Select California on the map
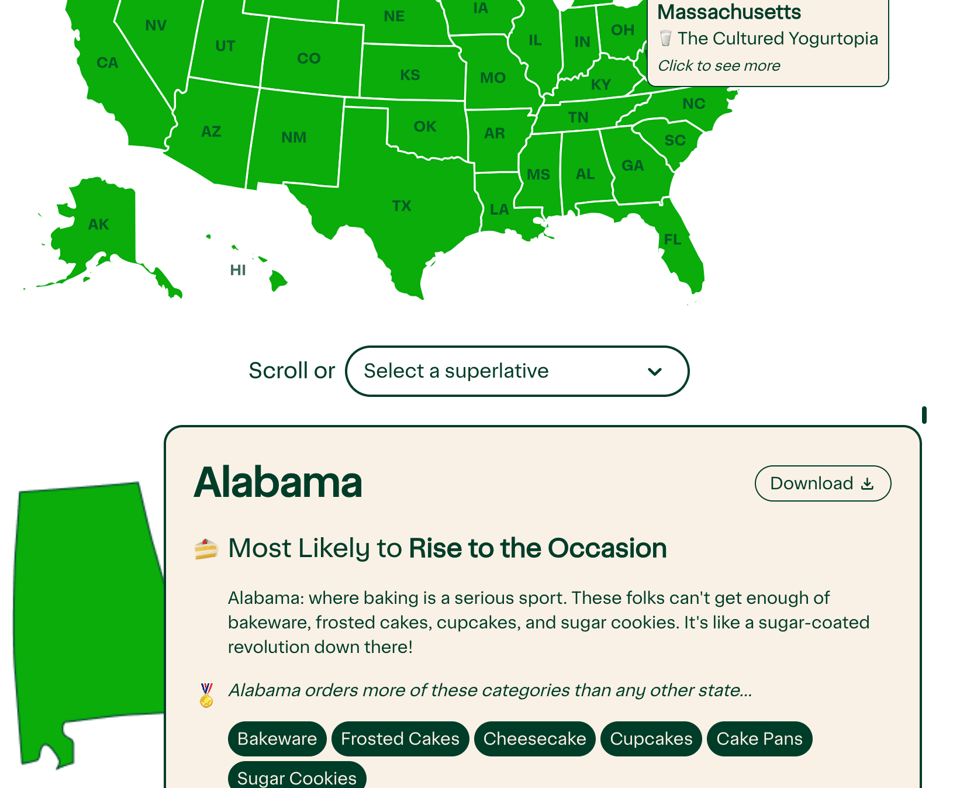The image size is (960, 788). 107,63
